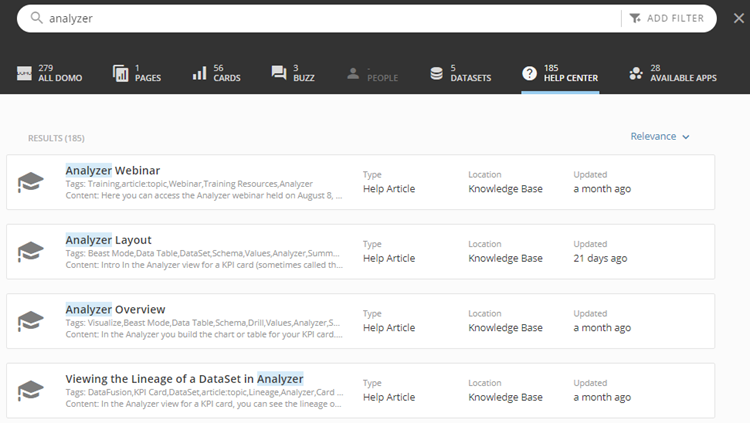This screenshot has width=750, height=423.
Task: Click graduation cap icon for Analyzer Webinar
Action: click(31, 182)
